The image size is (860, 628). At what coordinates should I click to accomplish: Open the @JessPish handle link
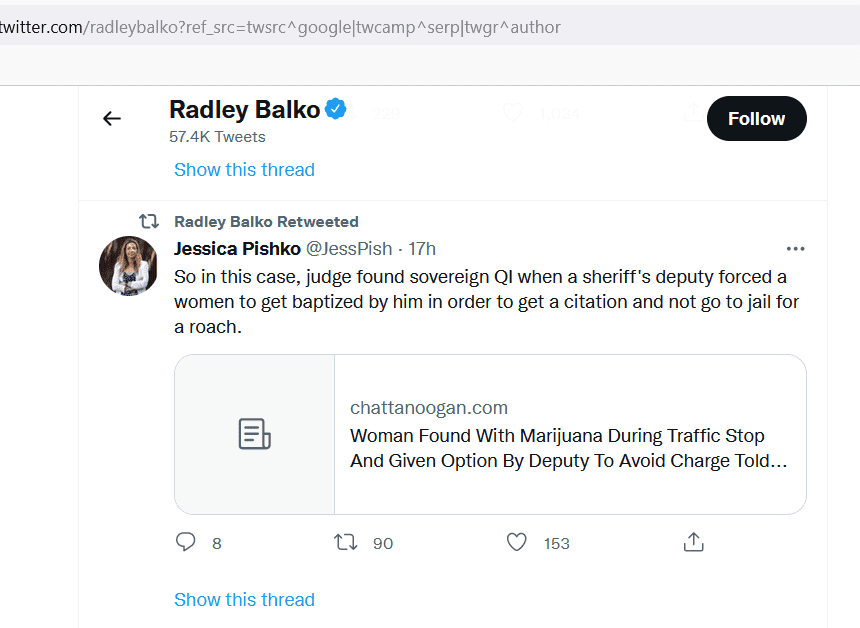point(349,248)
